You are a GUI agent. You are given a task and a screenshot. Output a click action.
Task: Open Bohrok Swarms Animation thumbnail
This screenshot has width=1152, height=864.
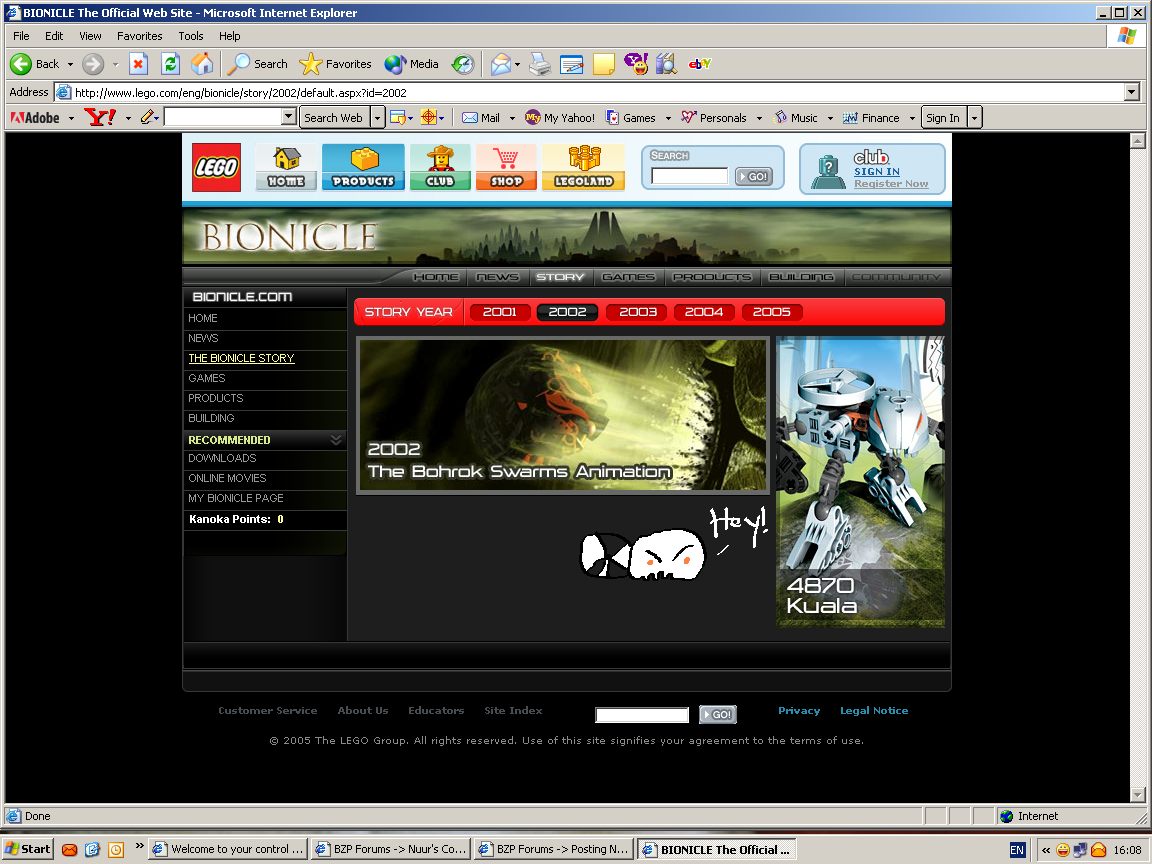(563, 415)
